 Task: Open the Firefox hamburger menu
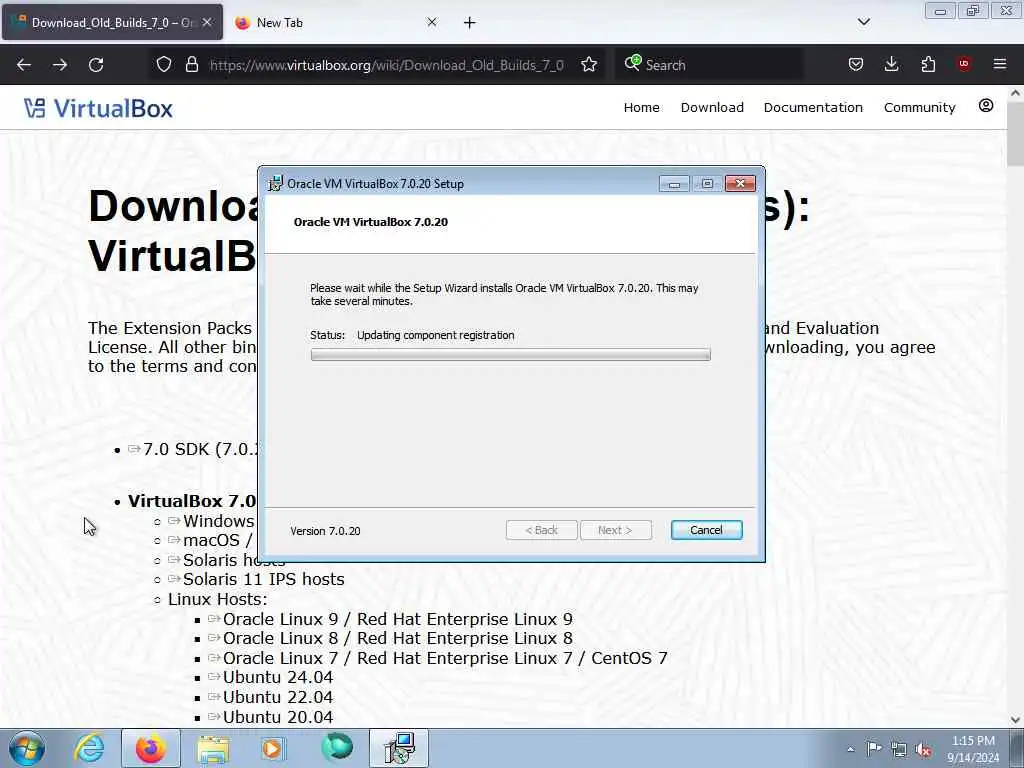(x=1000, y=64)
